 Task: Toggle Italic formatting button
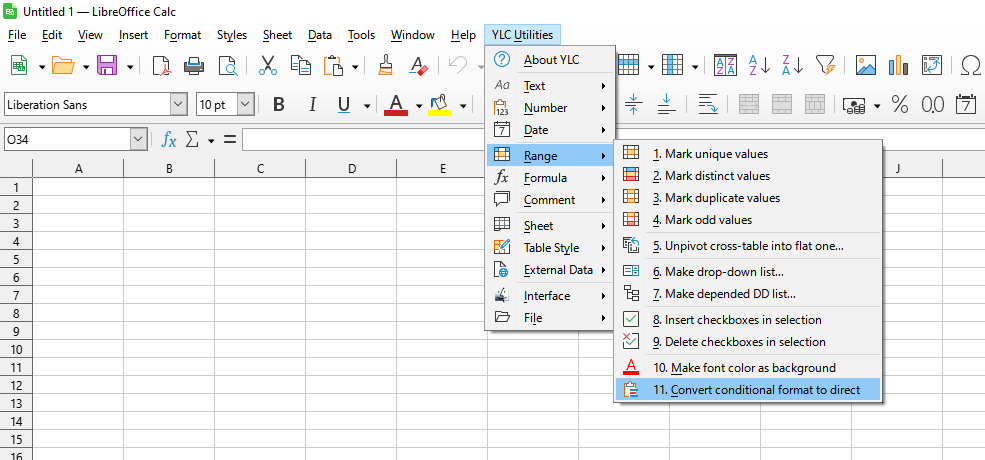point(312,105)
